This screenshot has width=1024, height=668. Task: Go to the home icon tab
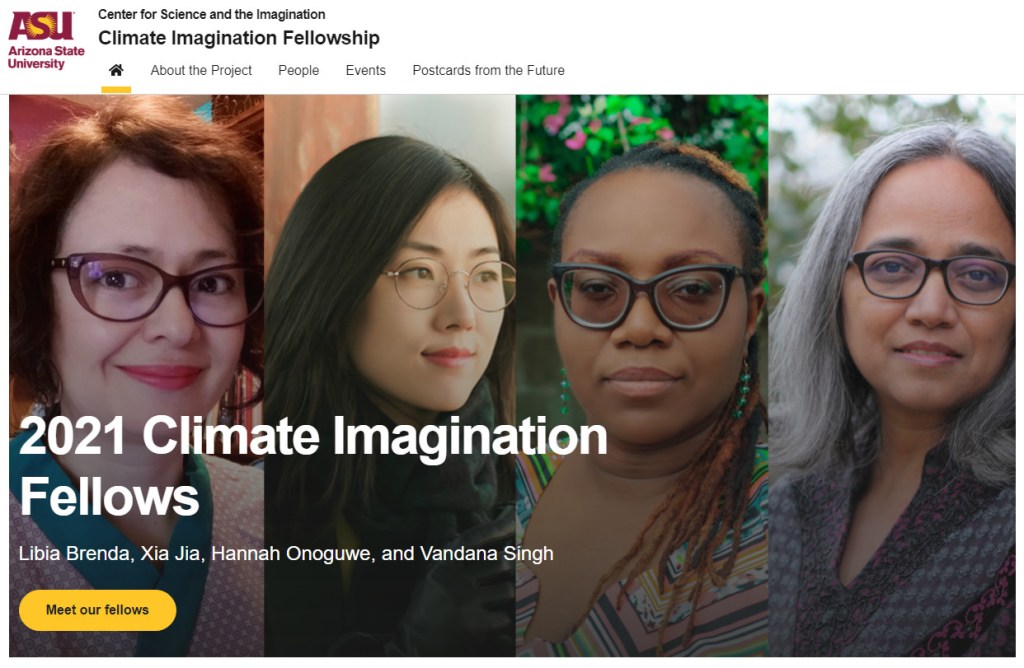(x=116, y=70)
